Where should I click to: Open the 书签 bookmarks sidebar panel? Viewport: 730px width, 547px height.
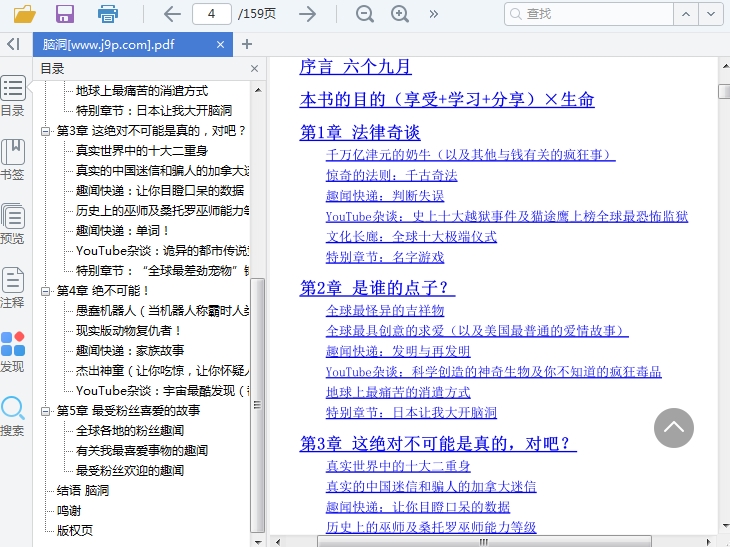click(13, 159)
